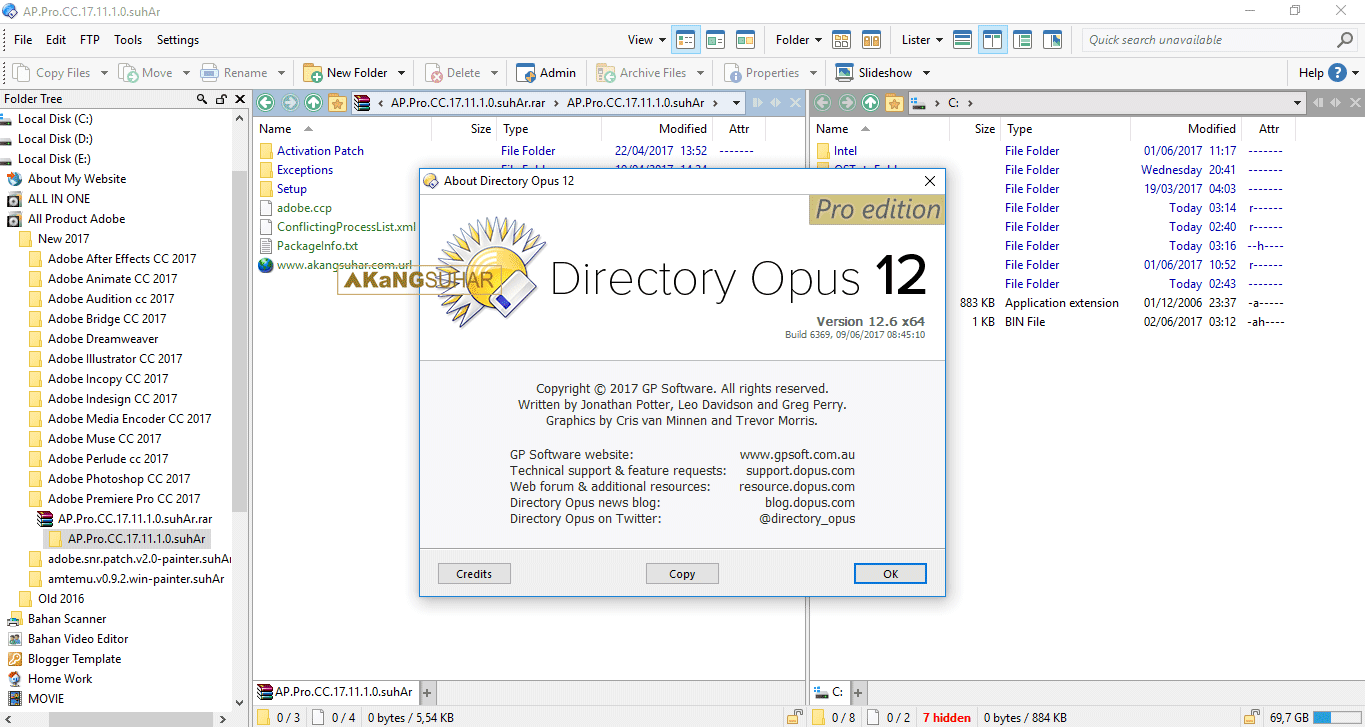Go up one level in left pane
The height and width of the screenshot is (727, 1365).
click(x=314, y=102)
